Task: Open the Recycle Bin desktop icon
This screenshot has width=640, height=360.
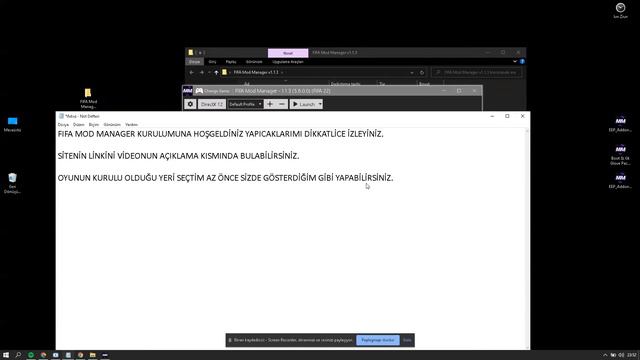Action: click(12, 183)
